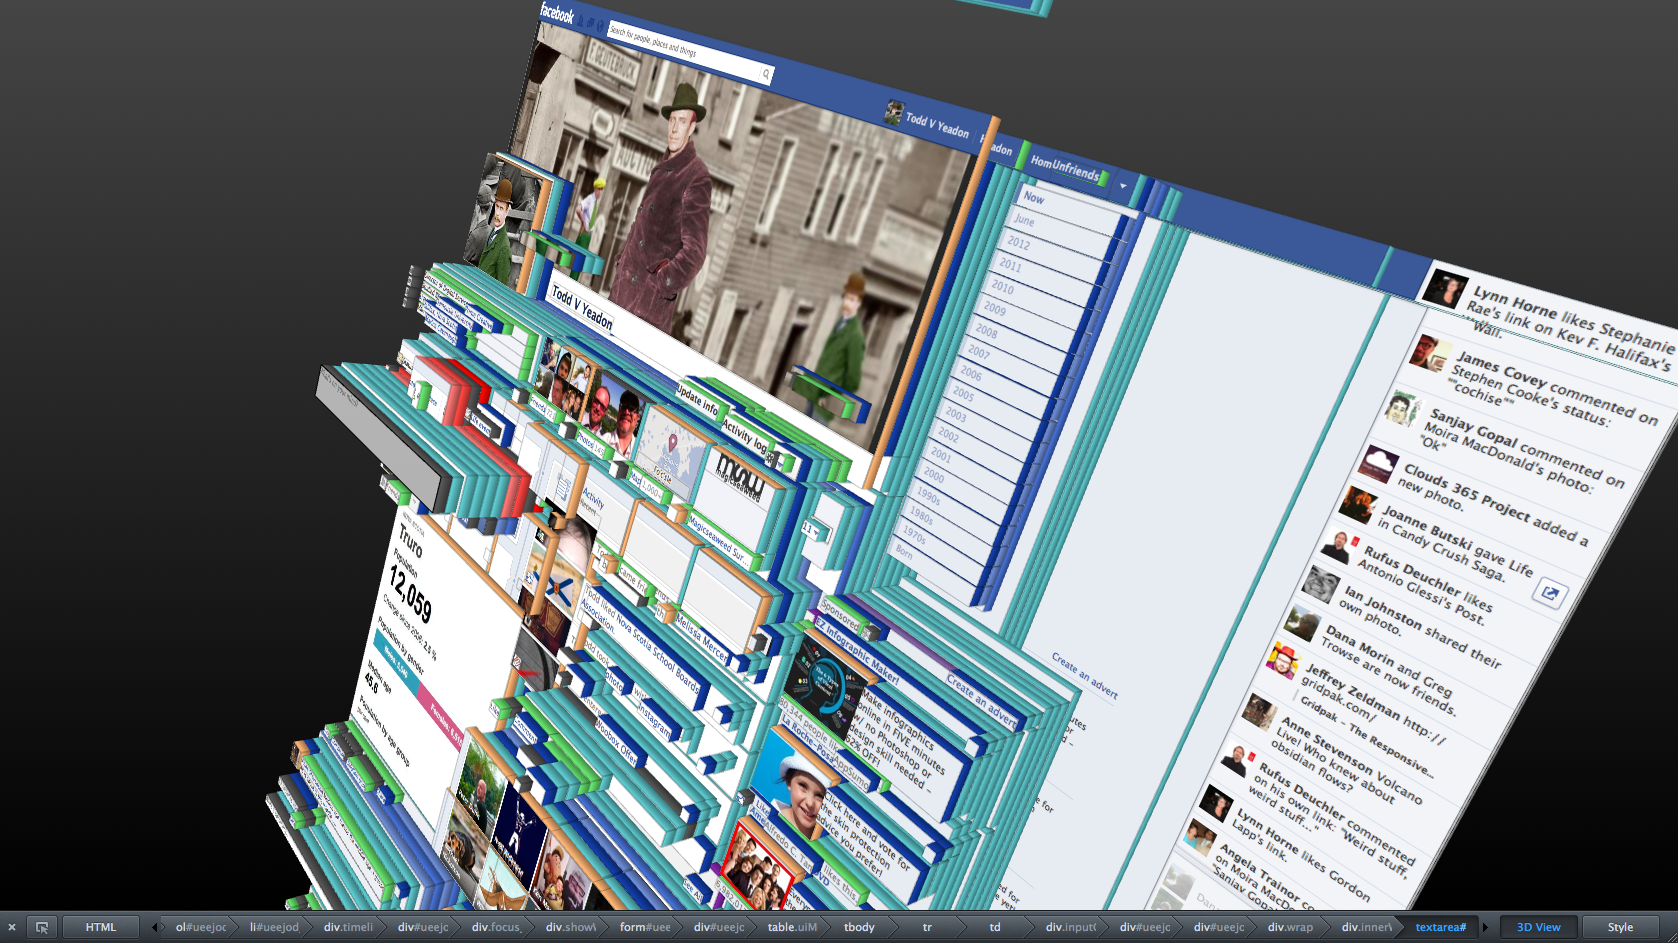Click the 3D View button
Screen dimensions: 1678x943
[1537, 927]
